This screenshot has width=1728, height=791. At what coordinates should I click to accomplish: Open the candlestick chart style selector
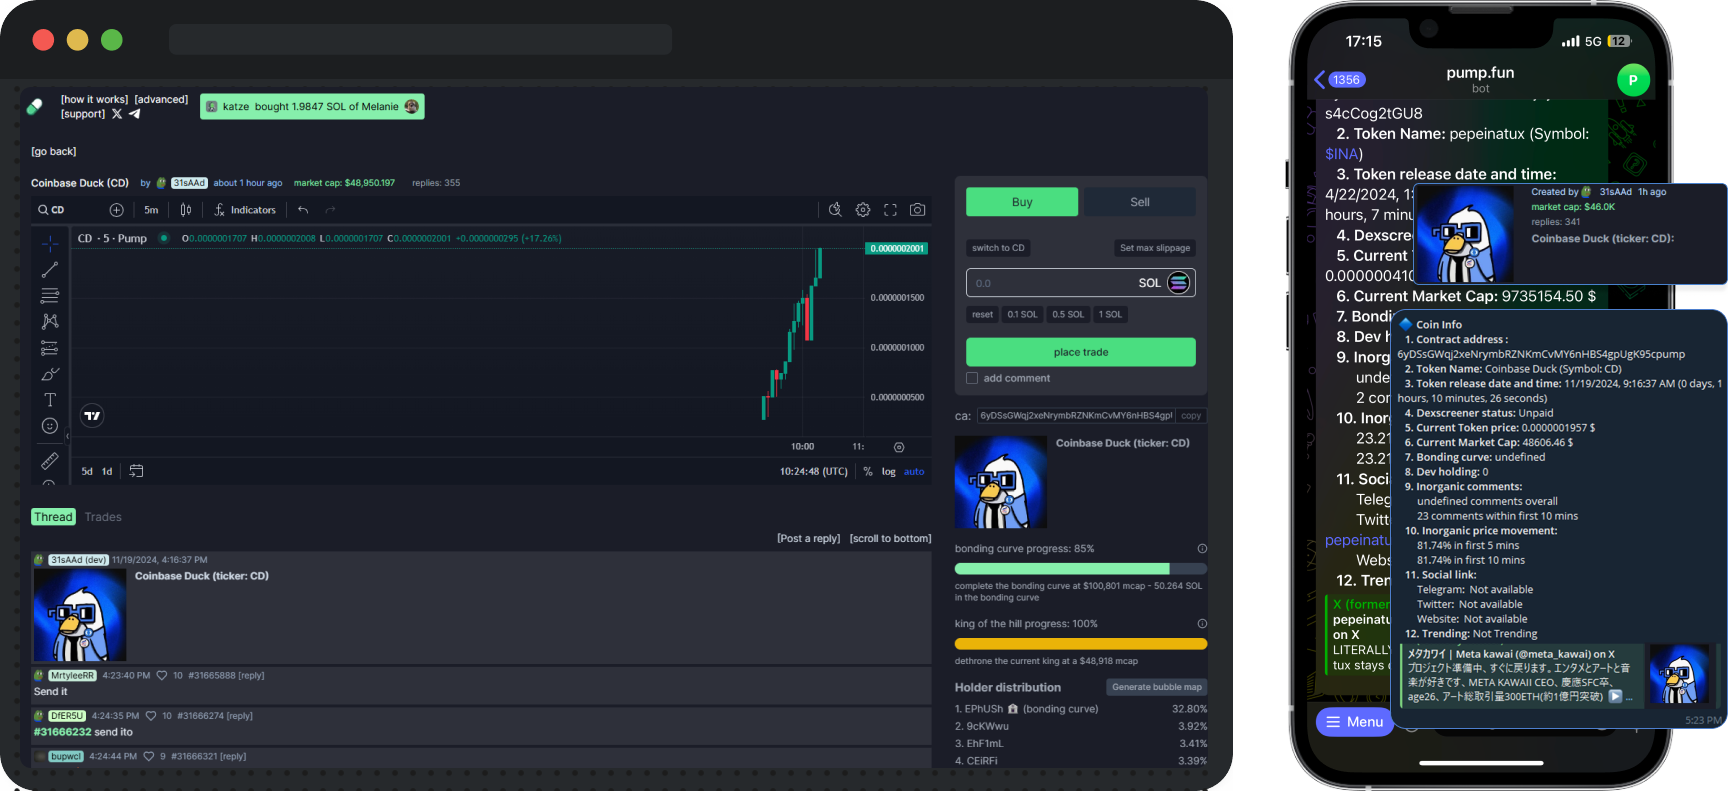click(x=185, y=210)
